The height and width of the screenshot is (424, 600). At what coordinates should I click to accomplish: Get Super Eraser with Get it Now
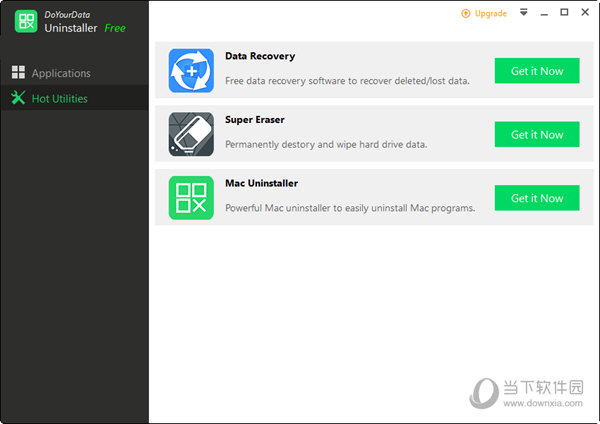(537, 134)
